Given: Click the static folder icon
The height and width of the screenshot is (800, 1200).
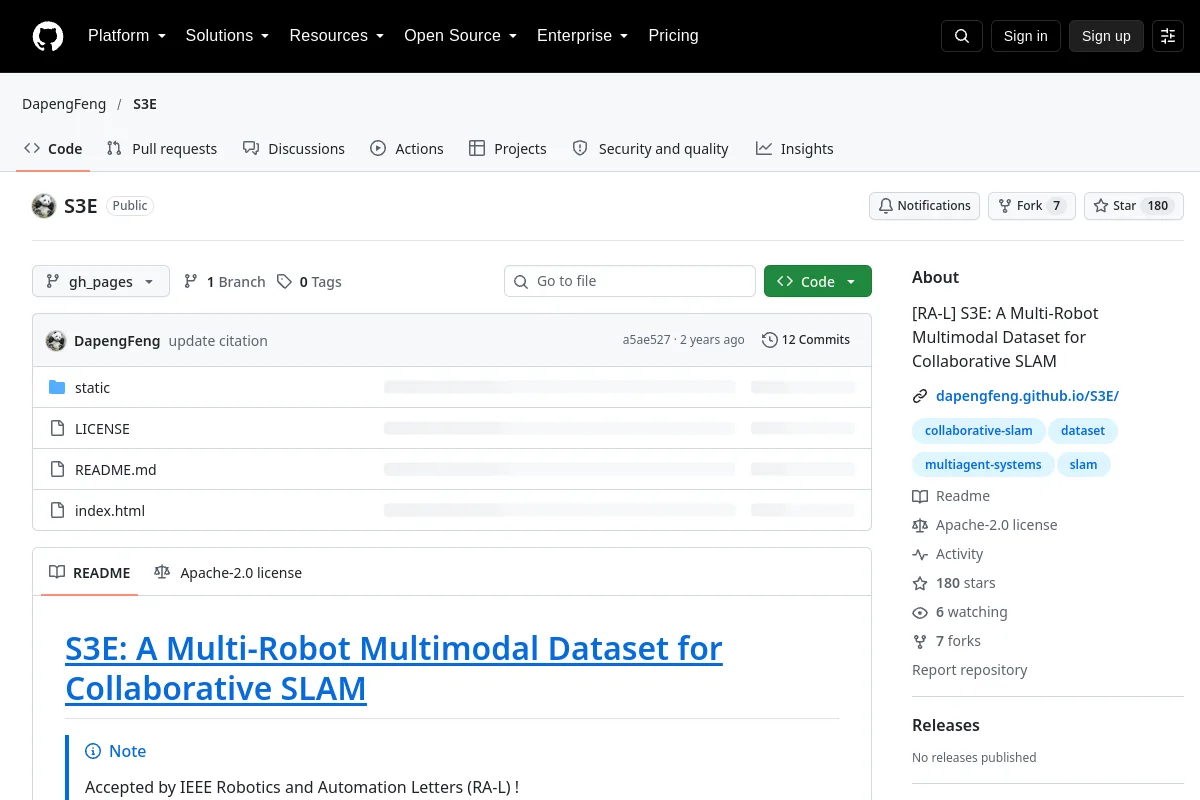Looking at the screenshot, I should [57, 388].
